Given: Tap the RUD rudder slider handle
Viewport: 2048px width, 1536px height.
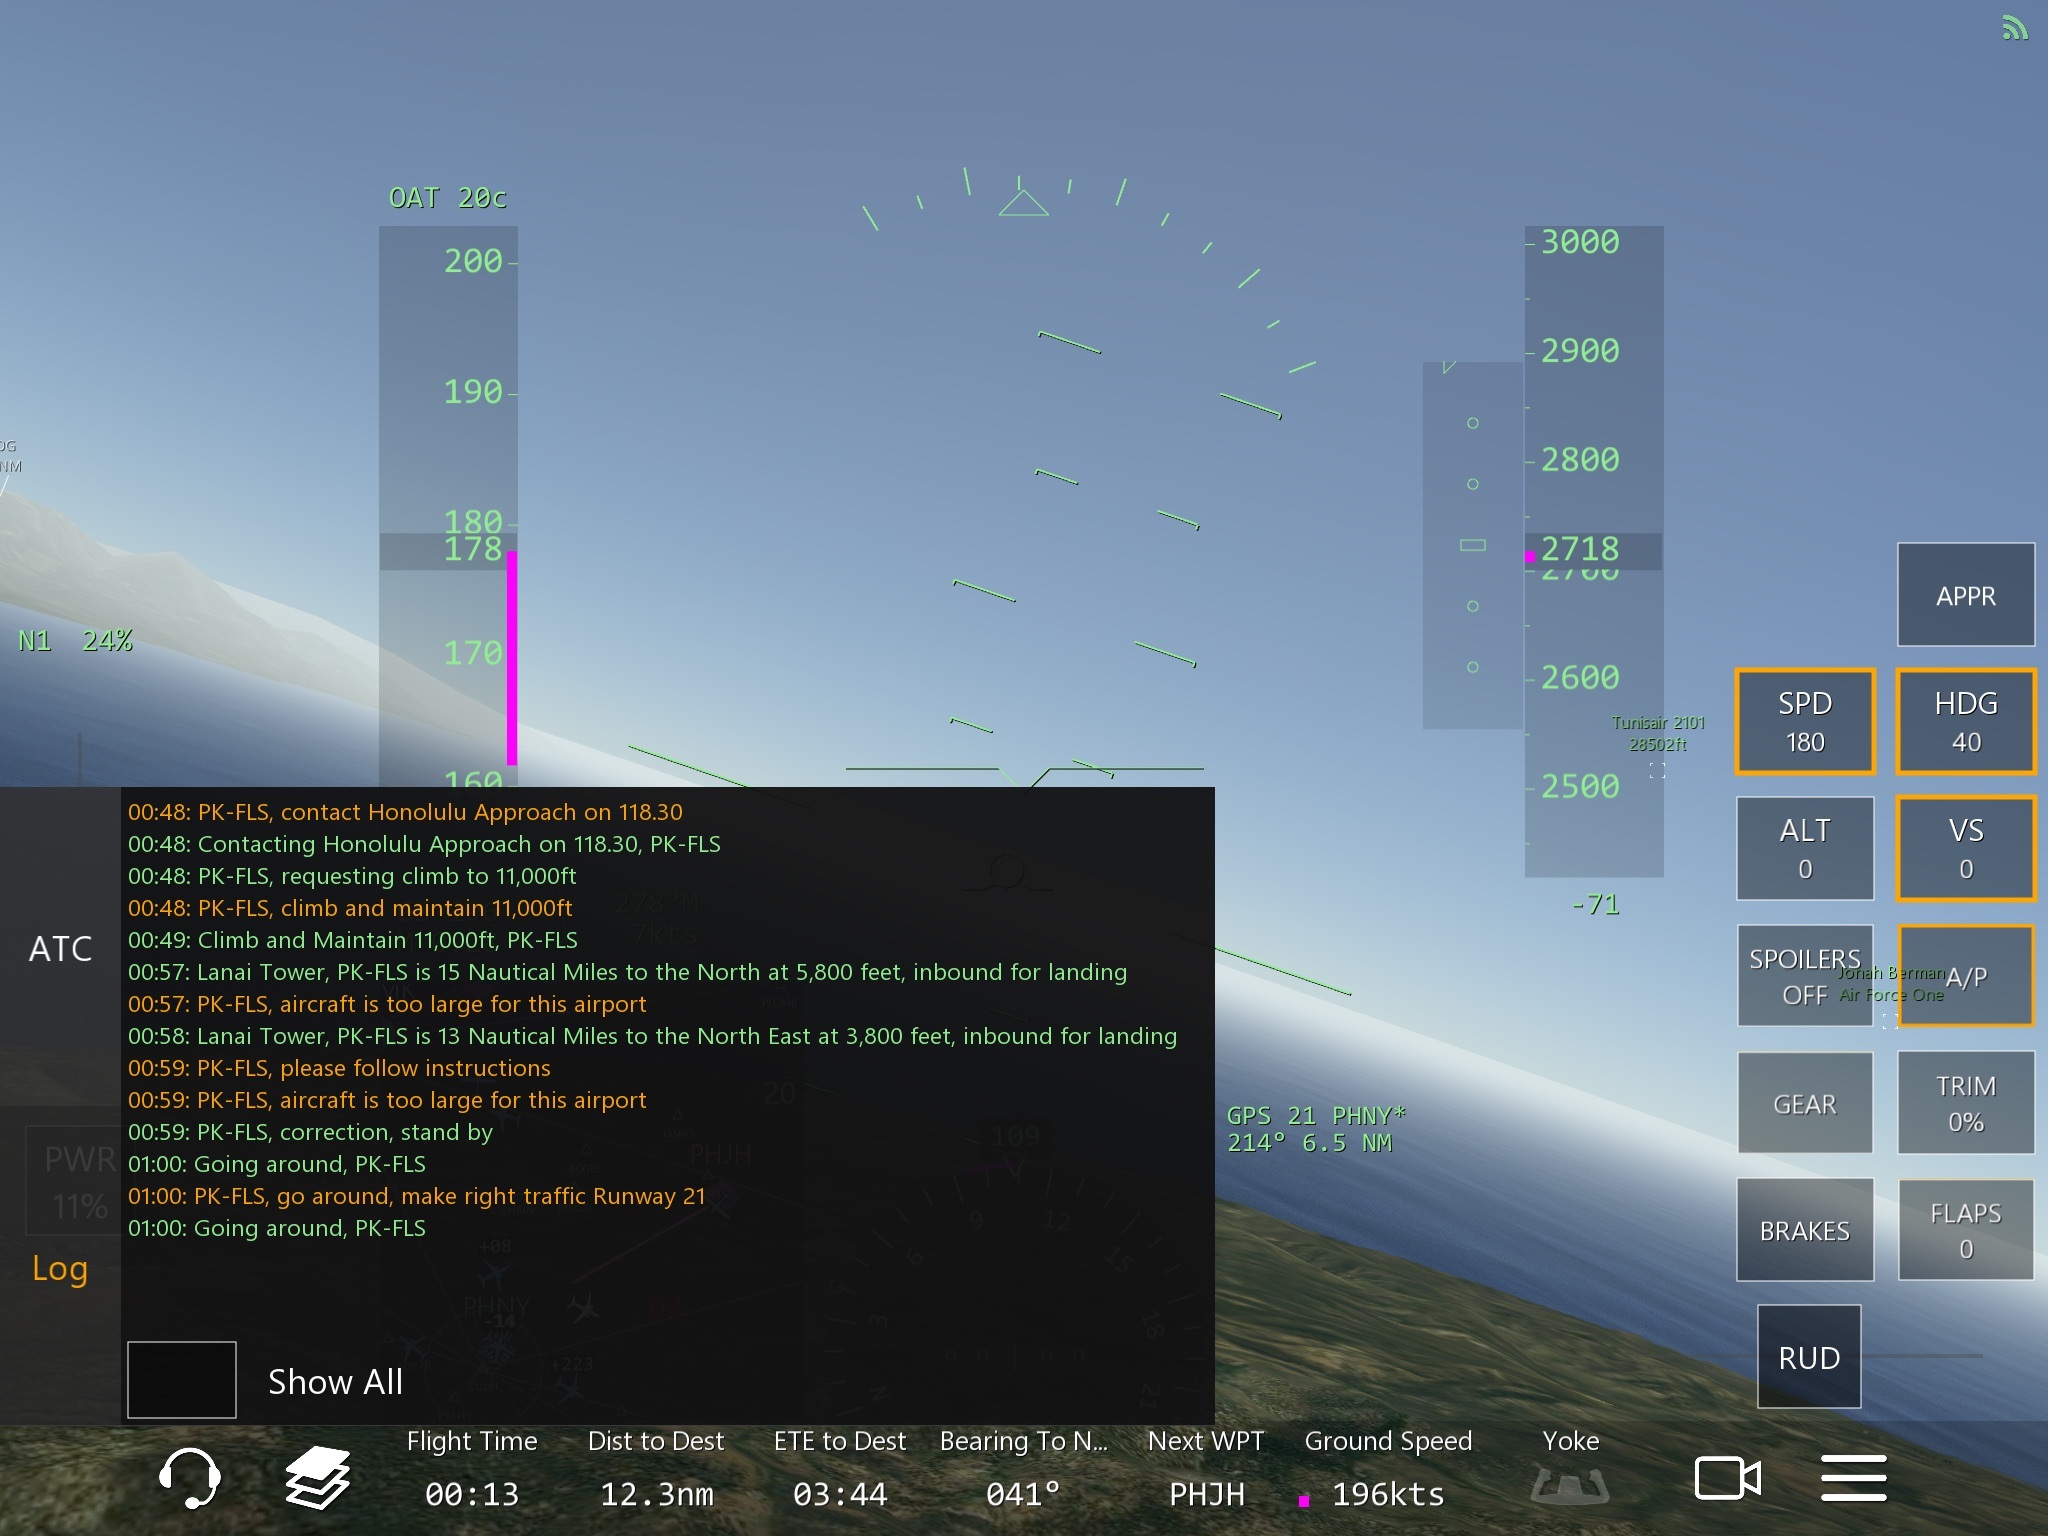Looking at the screenshot, I should coord(1809,1357).
